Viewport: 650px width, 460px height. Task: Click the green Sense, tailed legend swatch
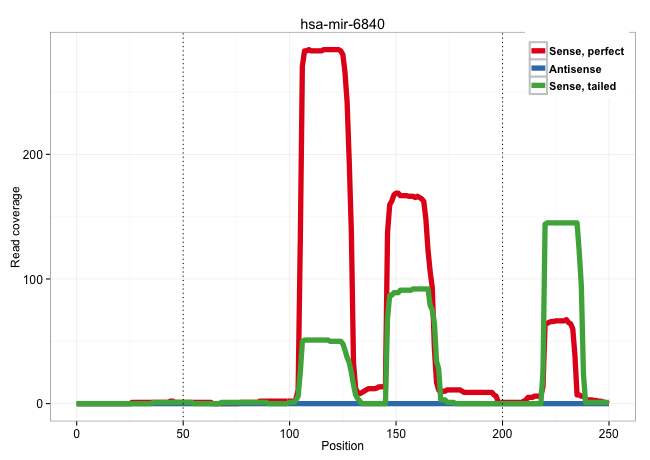[x=538, y=86]
